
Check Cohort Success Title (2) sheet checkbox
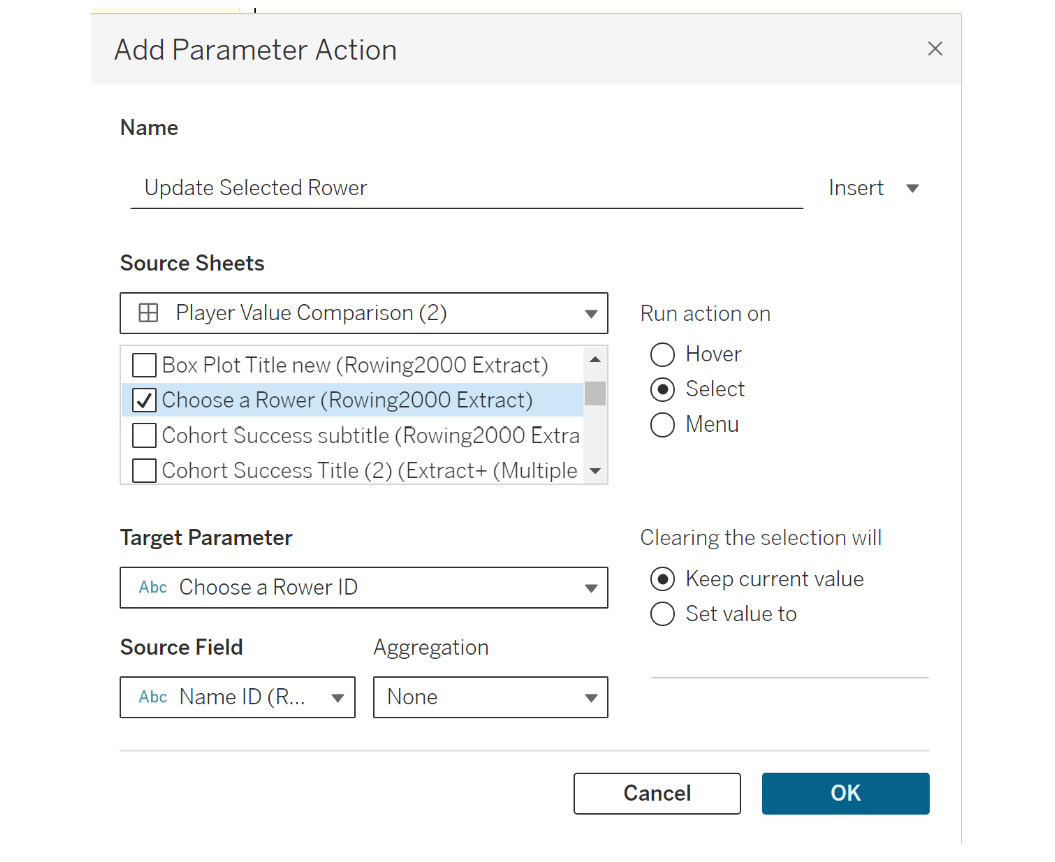click(x=144, y=471)
